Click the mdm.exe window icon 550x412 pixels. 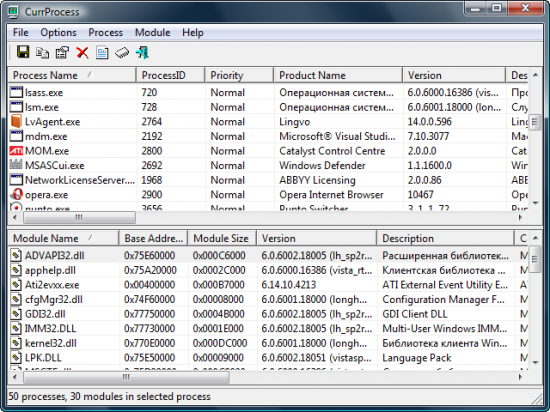pos(16,136)
